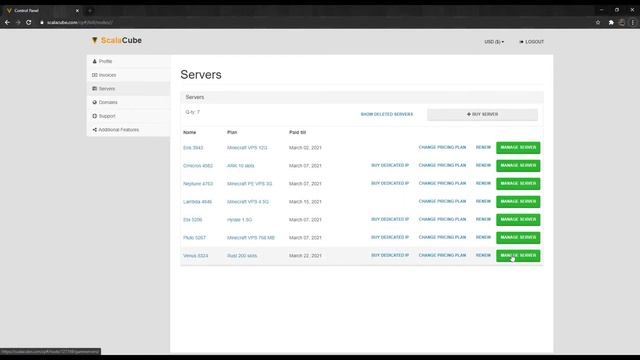Click the "Paid till" column header

pos(298,132)
